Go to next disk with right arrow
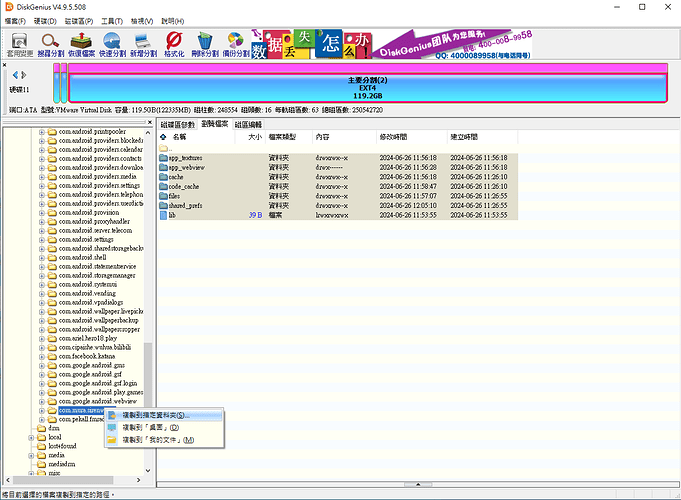 (24, 75)
